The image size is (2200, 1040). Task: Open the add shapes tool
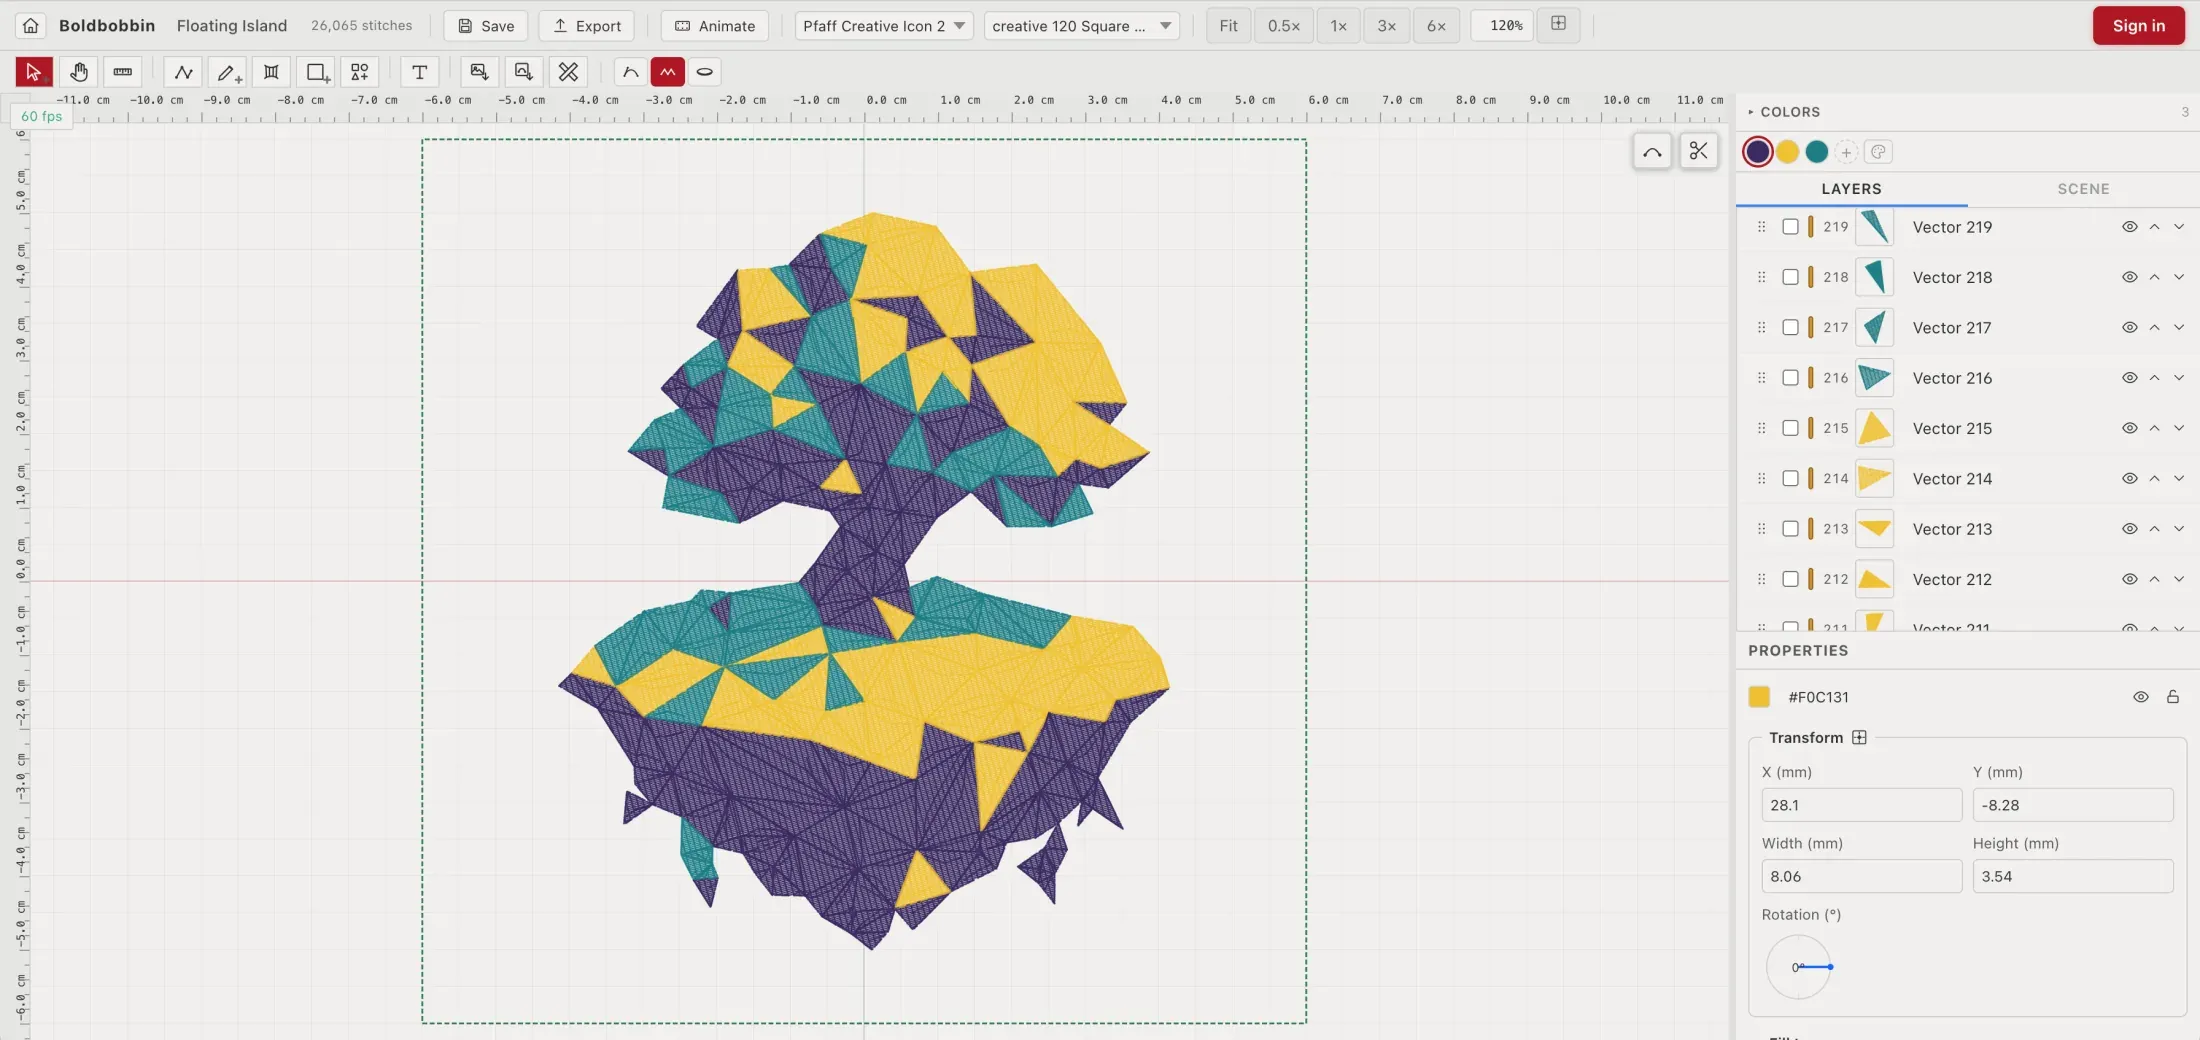coord(360,72)
